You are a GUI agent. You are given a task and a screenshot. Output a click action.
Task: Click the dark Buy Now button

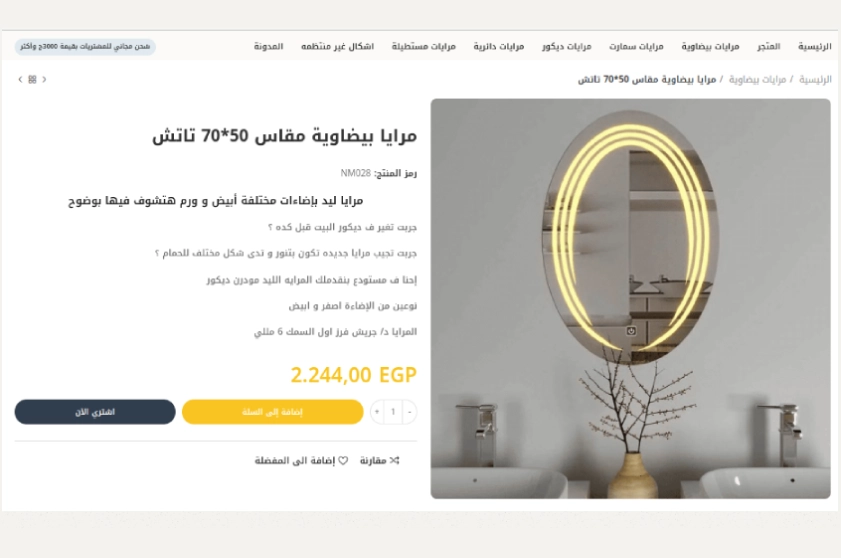coord(95,412)
